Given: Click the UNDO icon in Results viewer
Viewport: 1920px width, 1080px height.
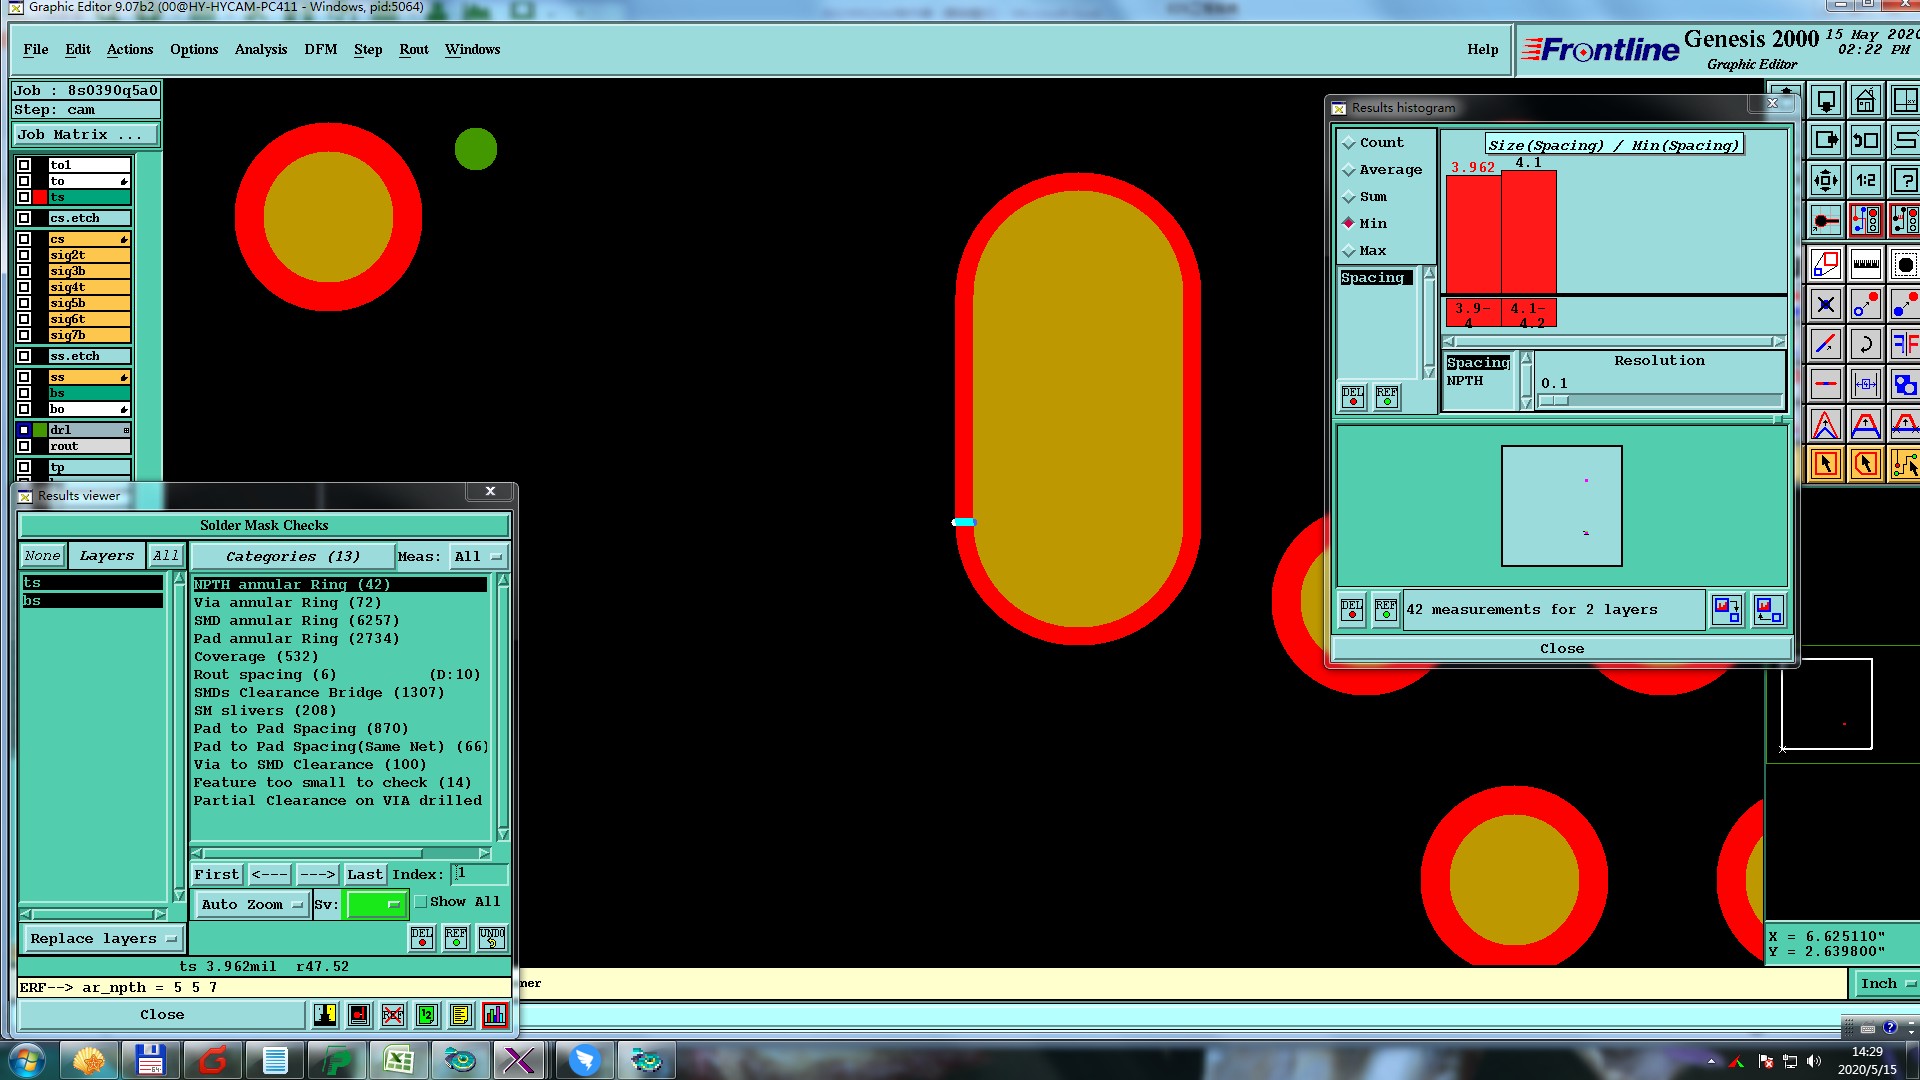Looking at the screenshot, I should point(492,937).
